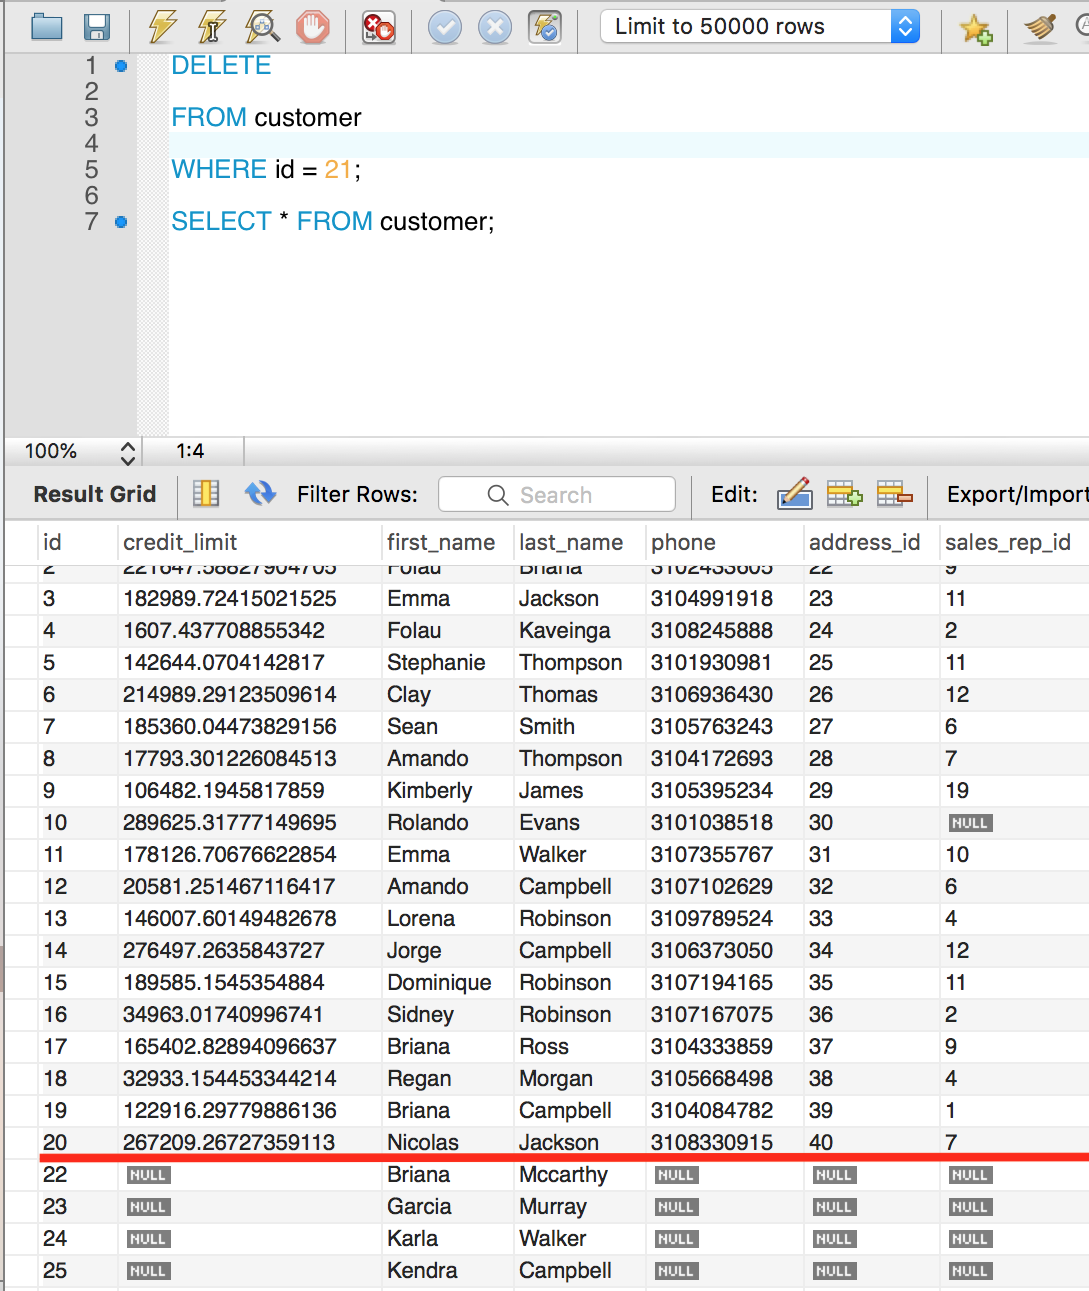Sort by address_id column header

point(864,542)
